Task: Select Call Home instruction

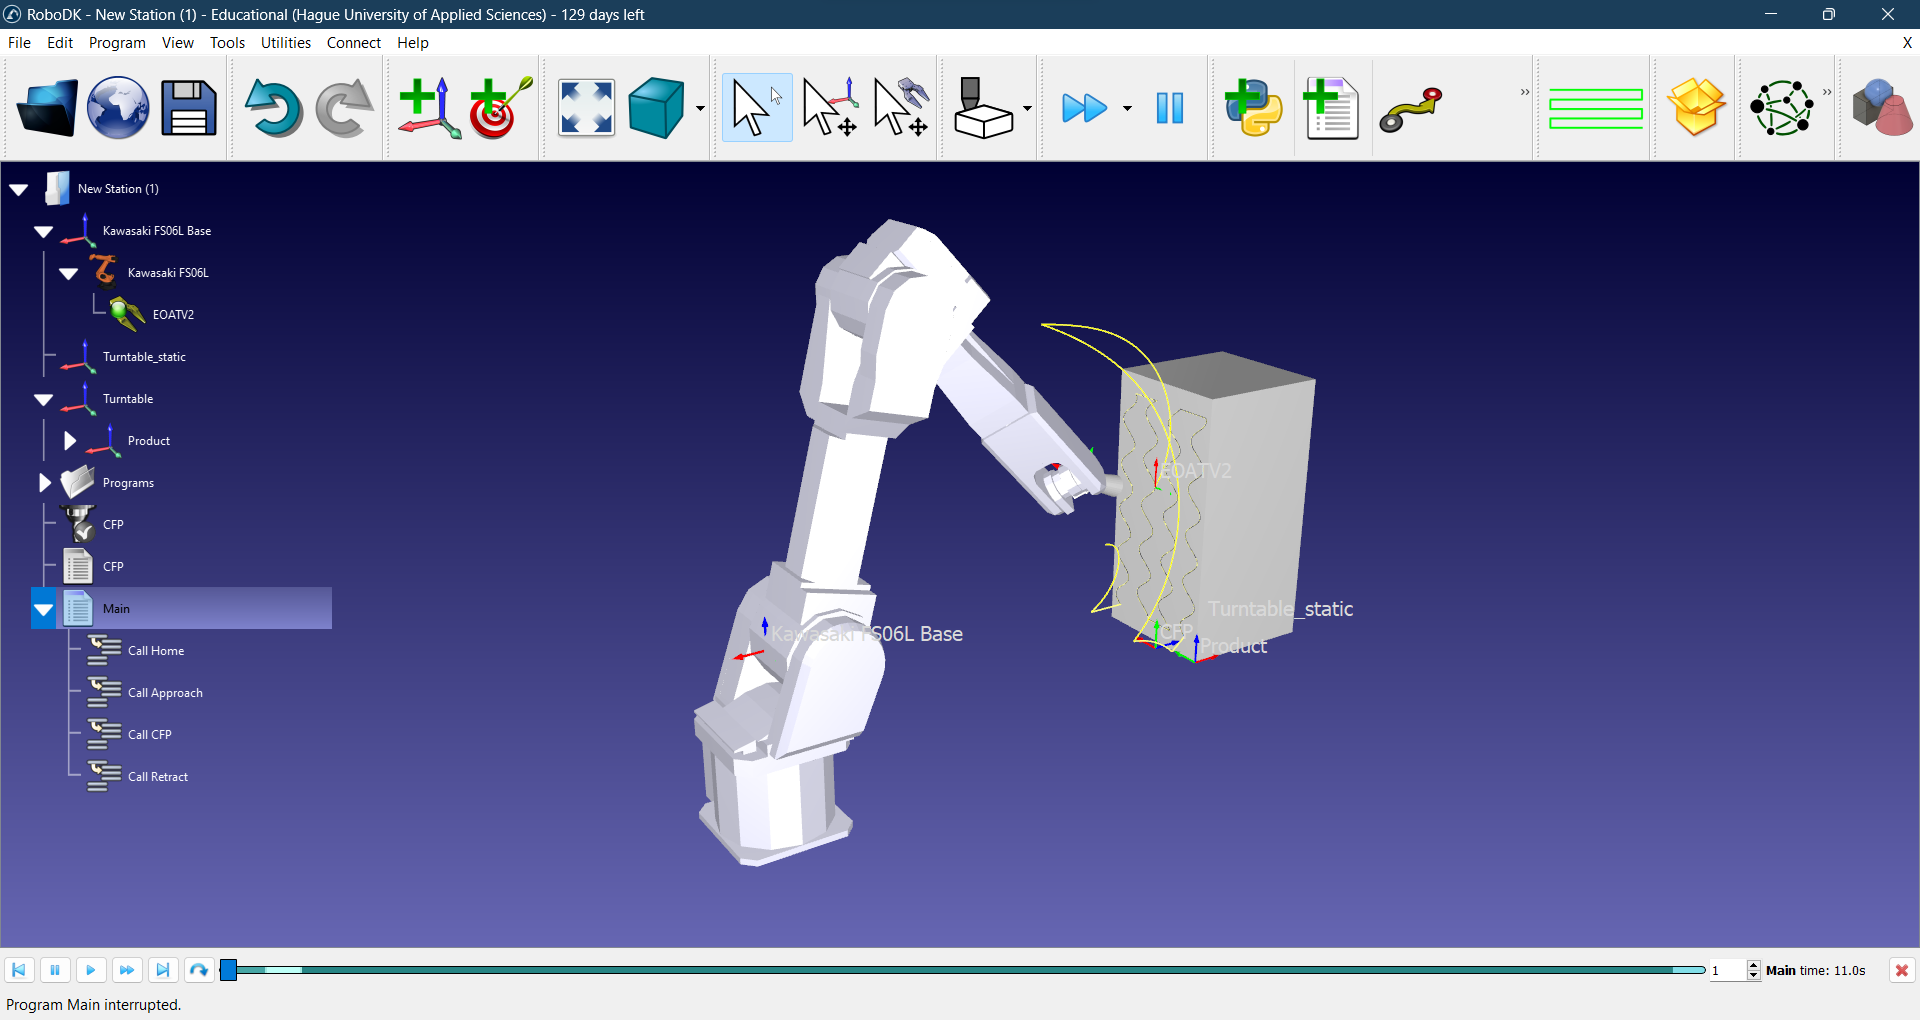Action: [x=156, y=651]
